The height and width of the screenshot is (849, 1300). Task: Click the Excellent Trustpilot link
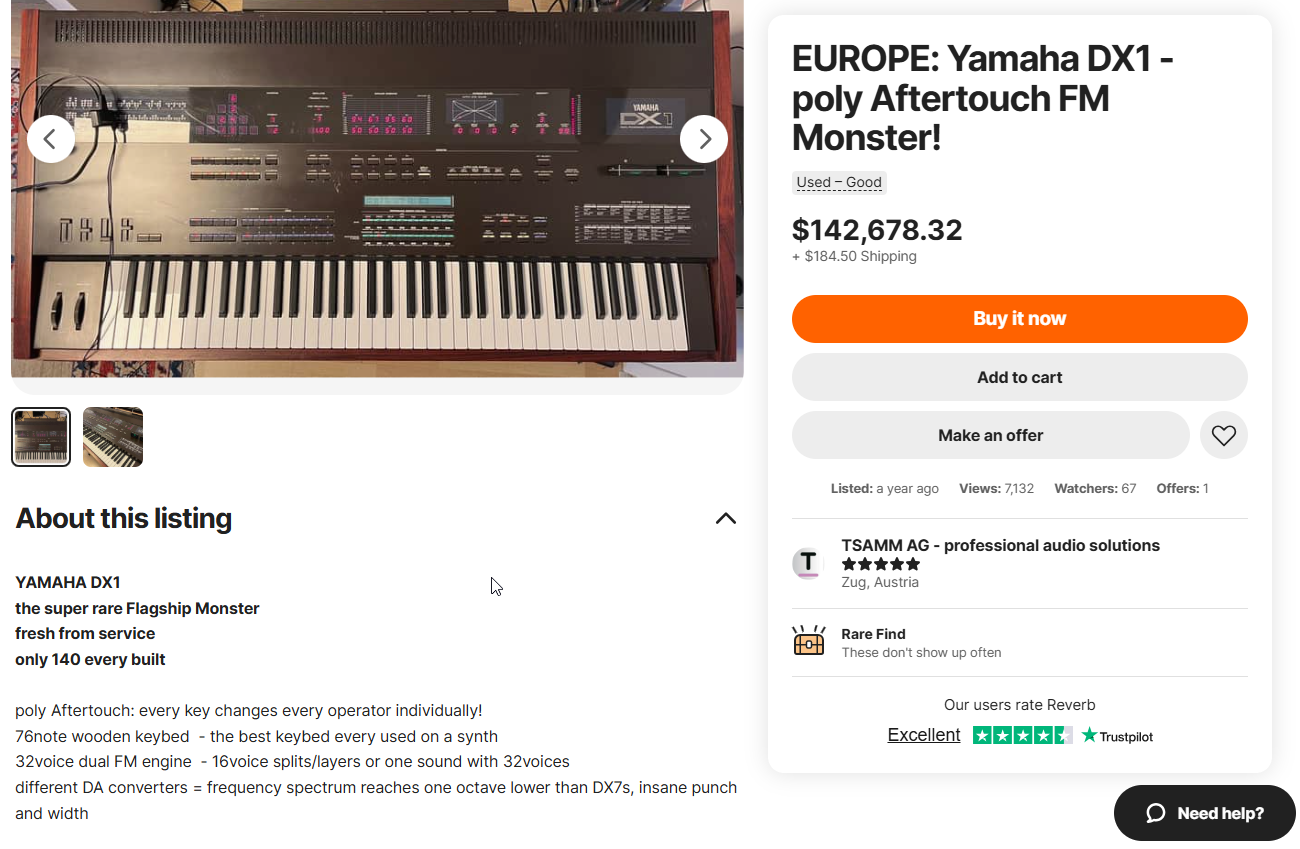click(923, 735)
